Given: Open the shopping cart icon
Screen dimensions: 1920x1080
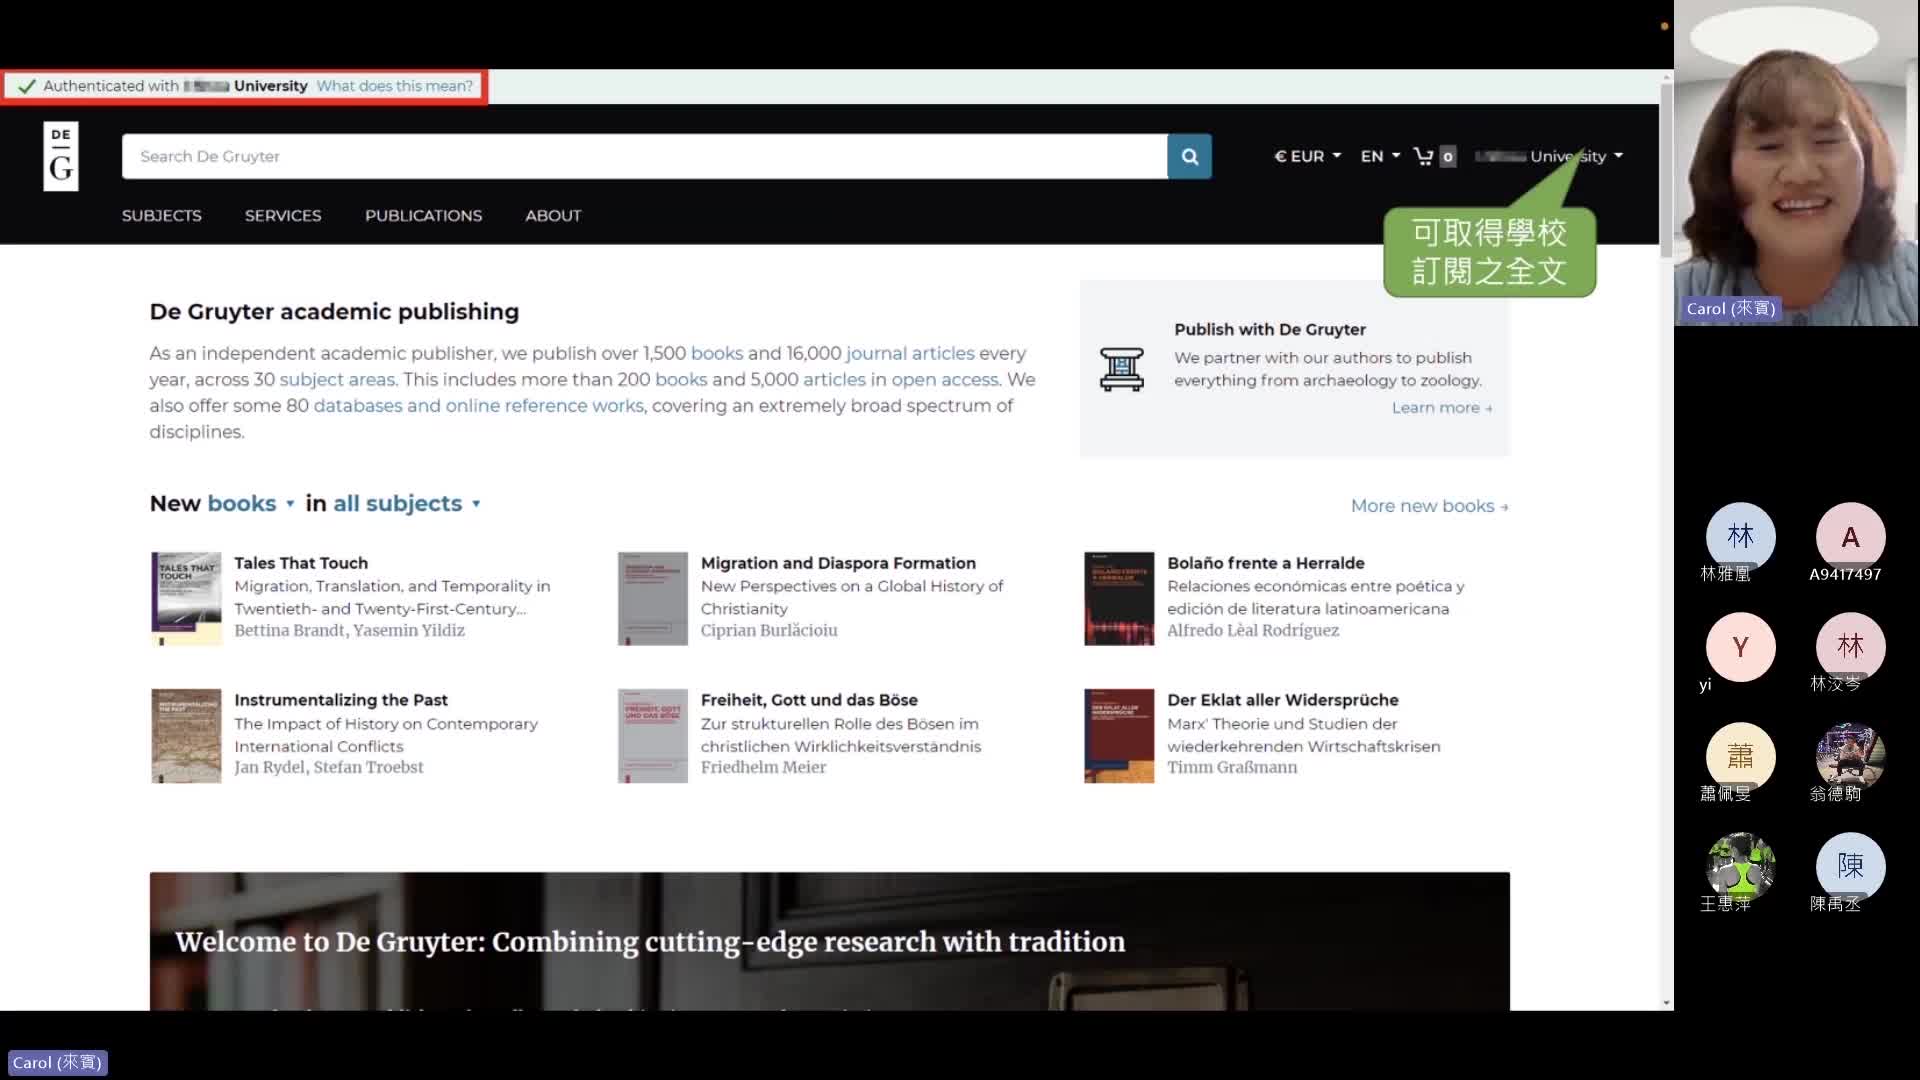Looking at the screenshot, I should pyautogui.click(x=1423, y=156).
